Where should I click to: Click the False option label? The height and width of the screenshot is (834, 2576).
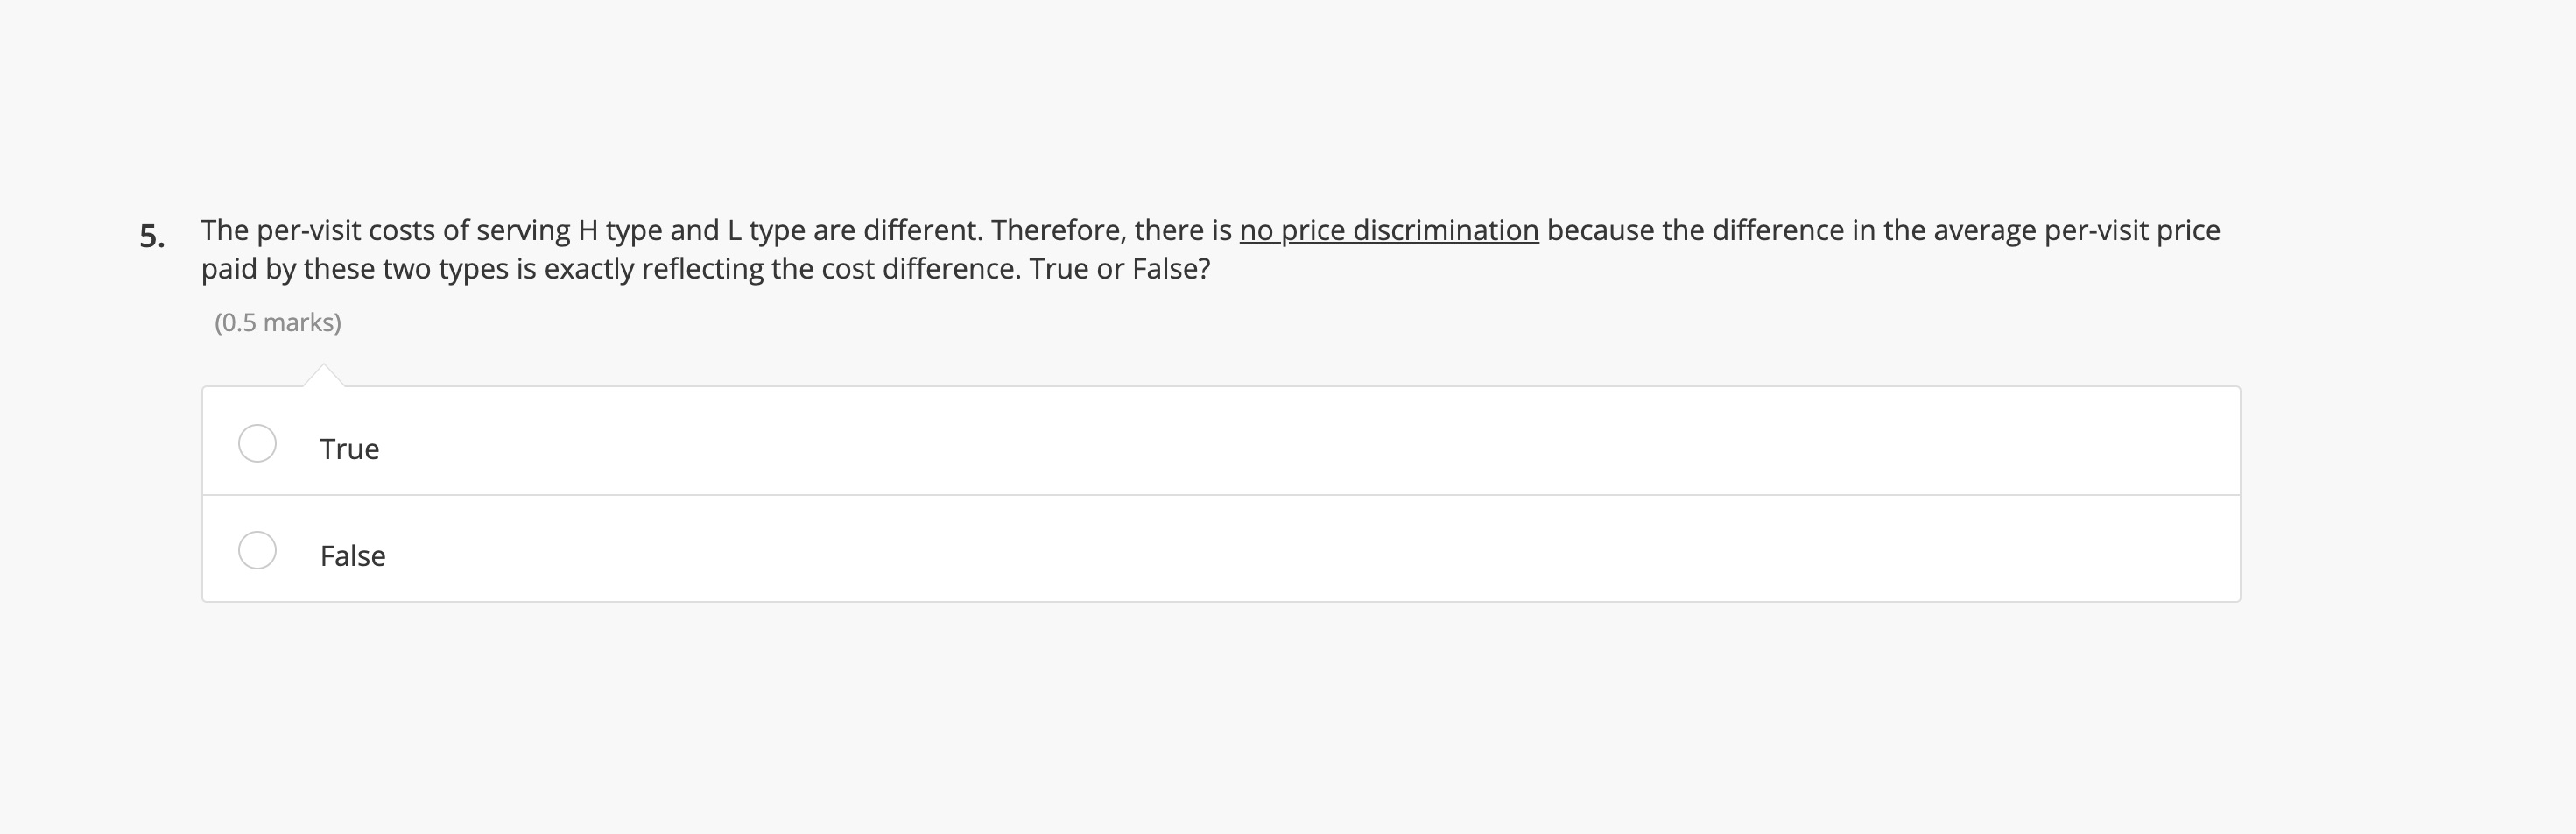tap(352, 556)
